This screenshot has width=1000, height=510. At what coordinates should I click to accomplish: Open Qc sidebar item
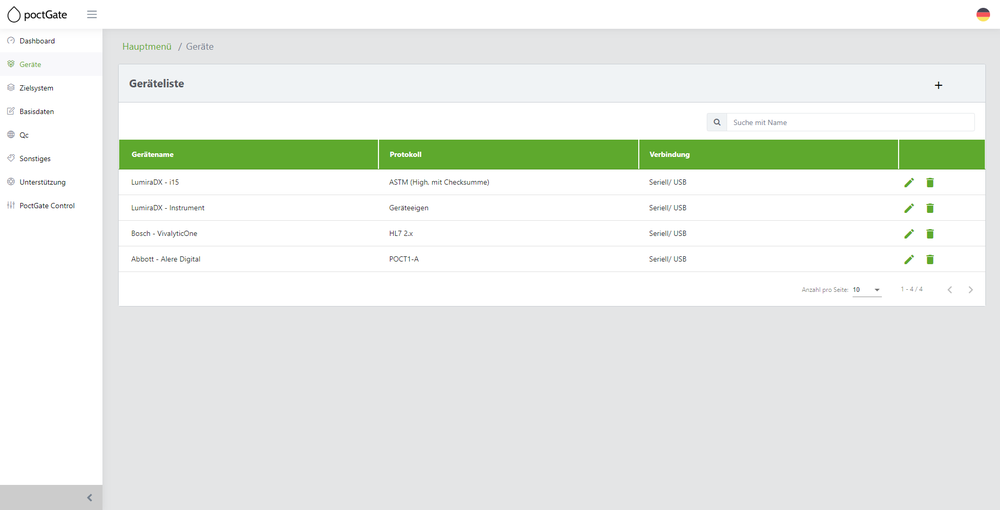coord(51,135)
